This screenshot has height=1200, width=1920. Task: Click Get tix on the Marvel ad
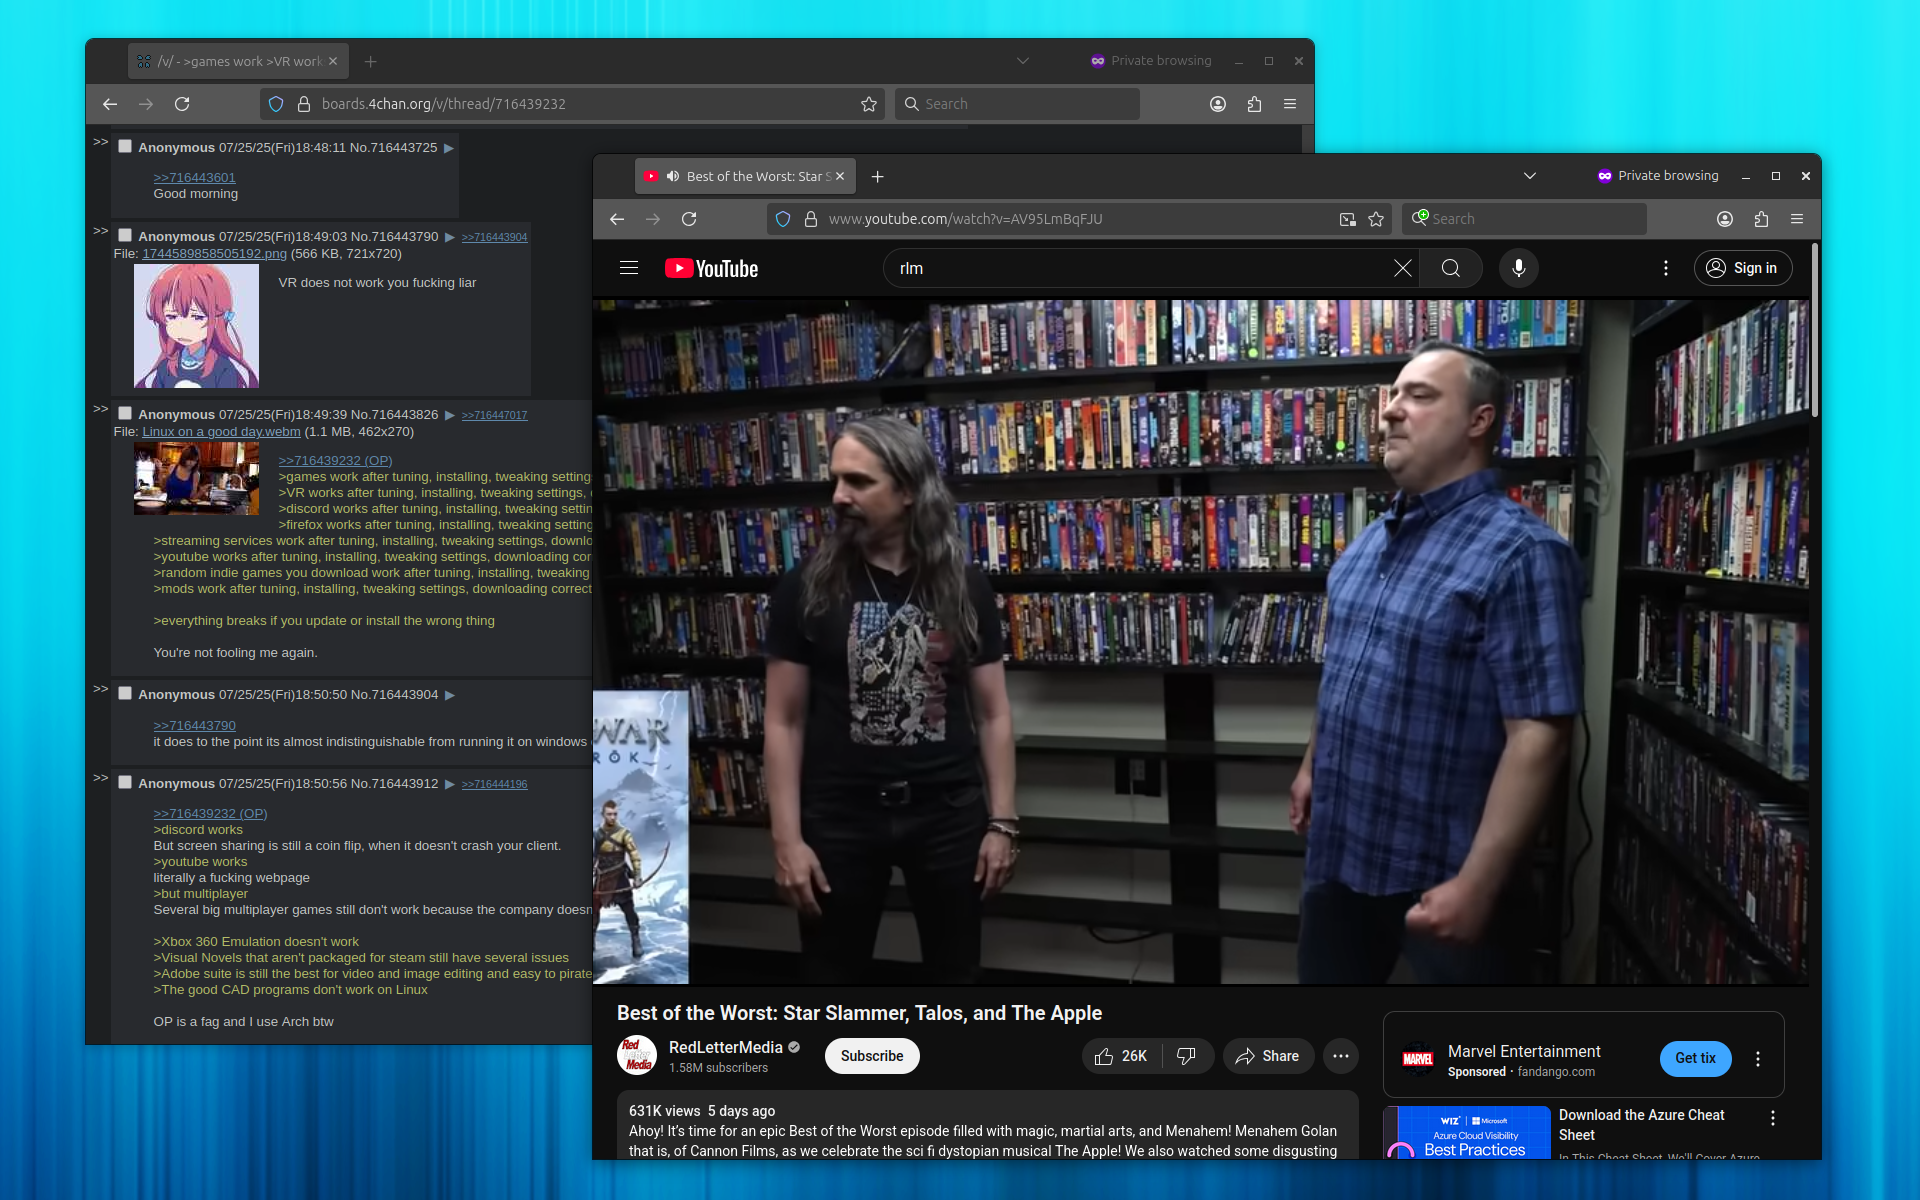[1695, 1058]
